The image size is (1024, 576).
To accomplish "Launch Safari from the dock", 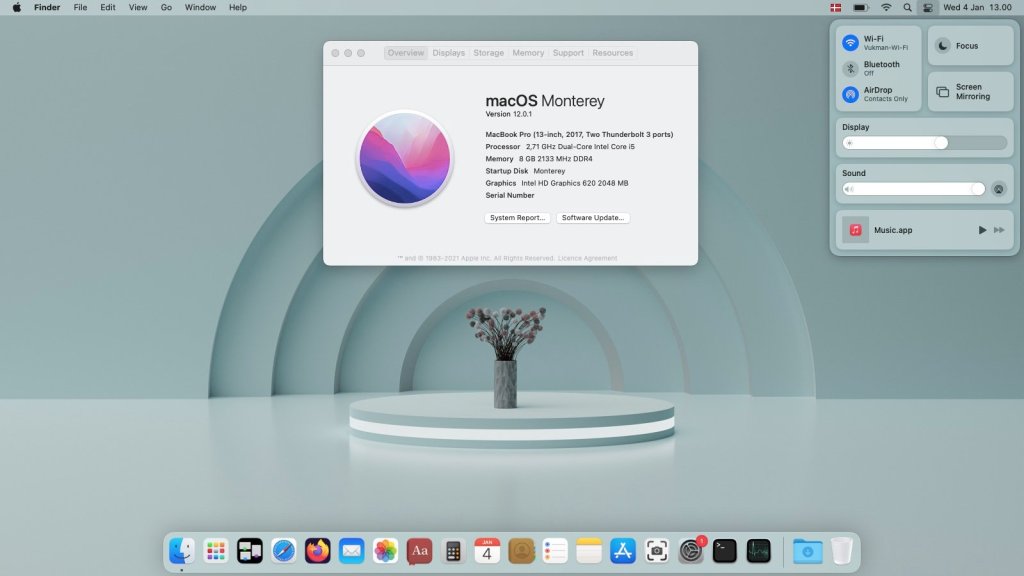I will pos(284,551).
